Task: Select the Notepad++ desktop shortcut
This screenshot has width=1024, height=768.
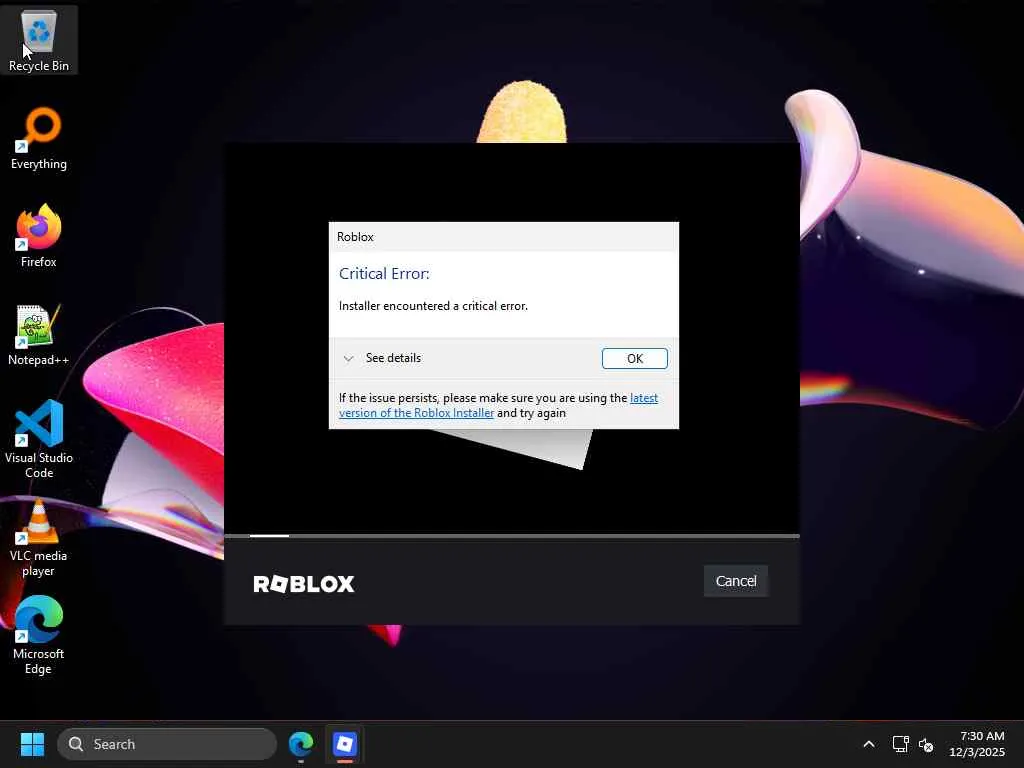Action: [39, 334]
